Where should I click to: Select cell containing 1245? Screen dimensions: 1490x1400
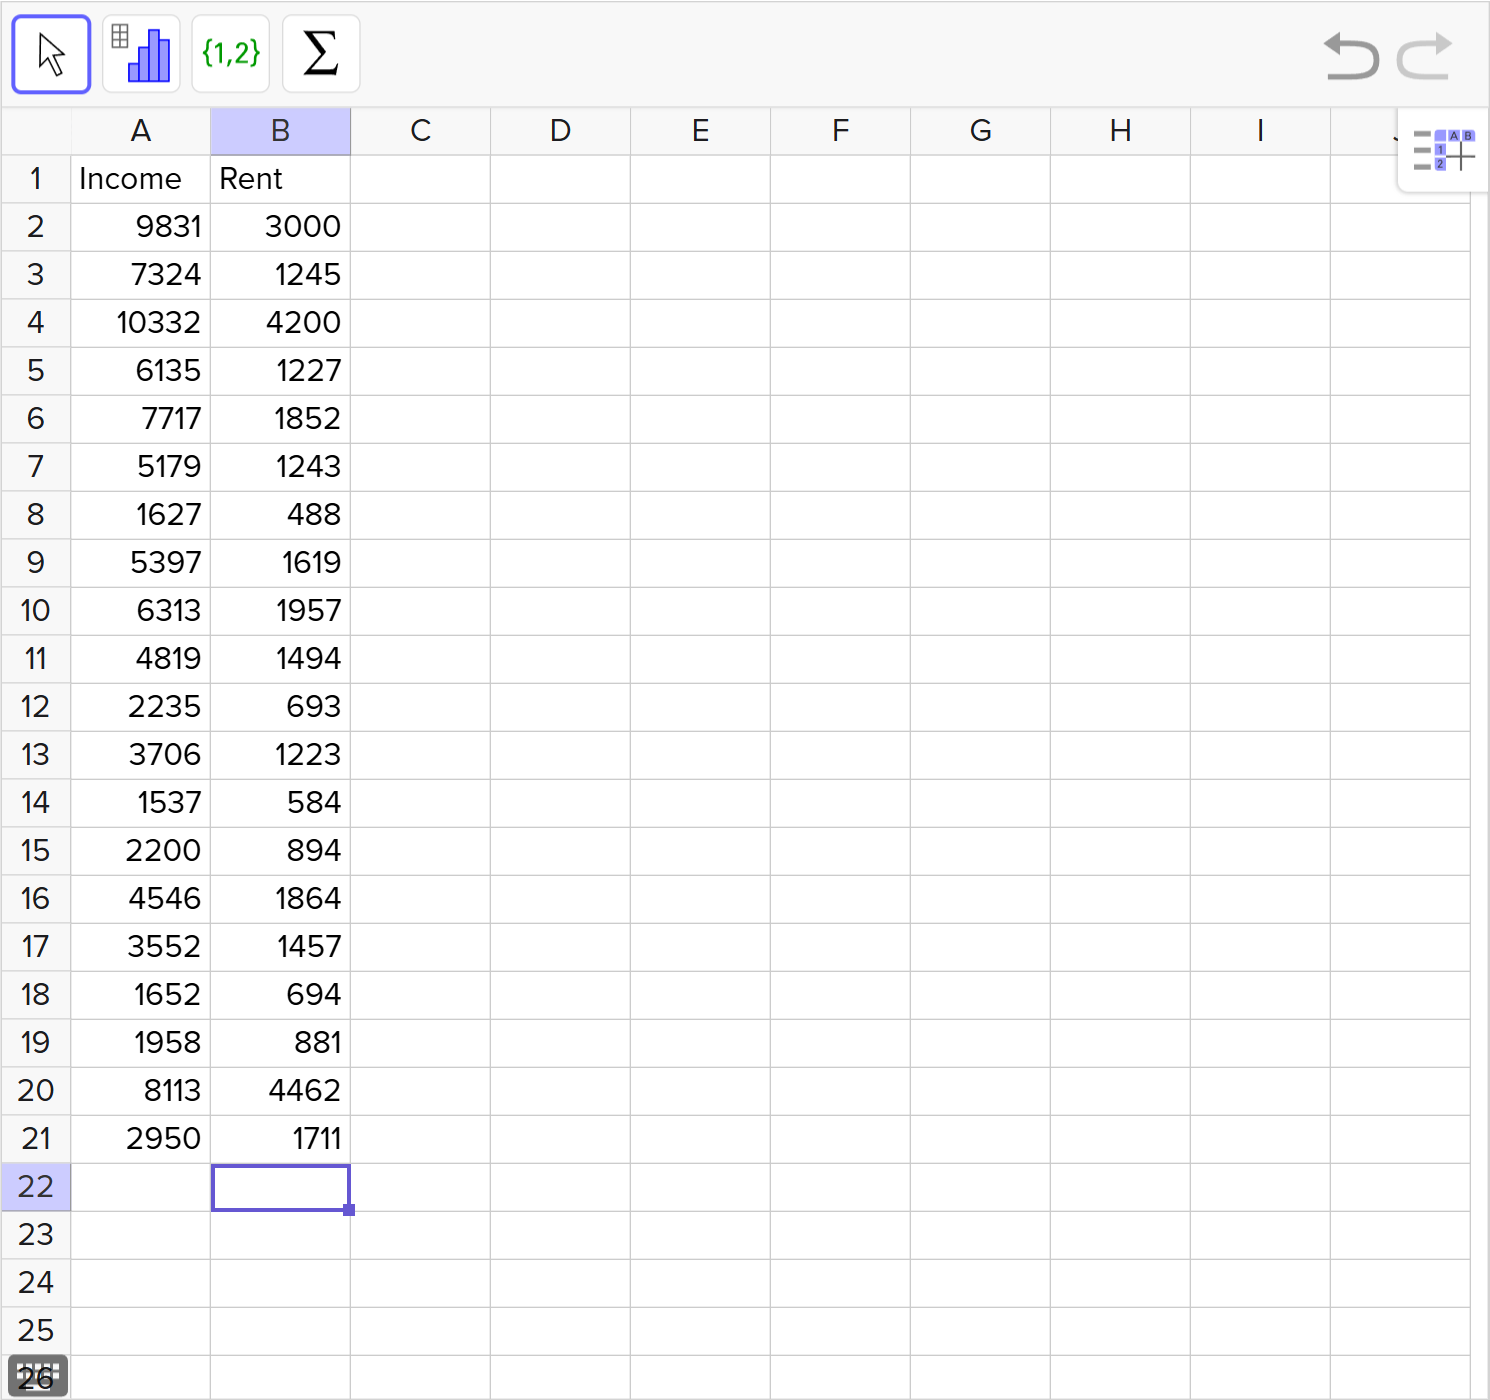(x=281, y=275)
